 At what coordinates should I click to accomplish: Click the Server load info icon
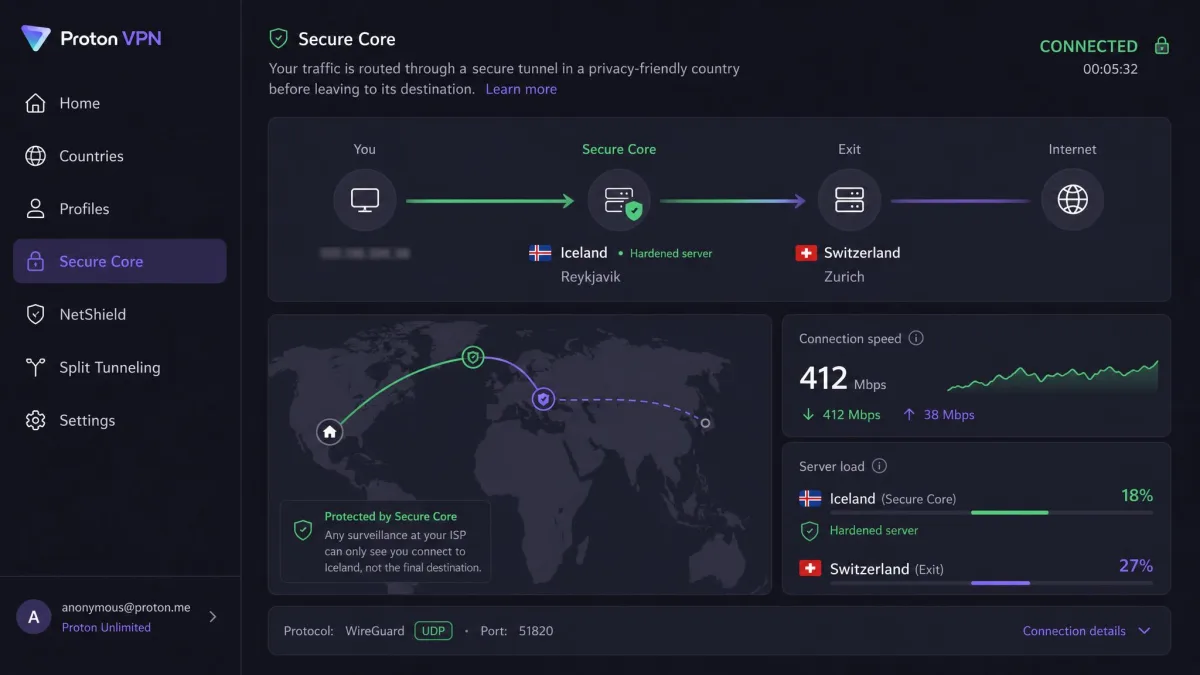pos(879,466)
